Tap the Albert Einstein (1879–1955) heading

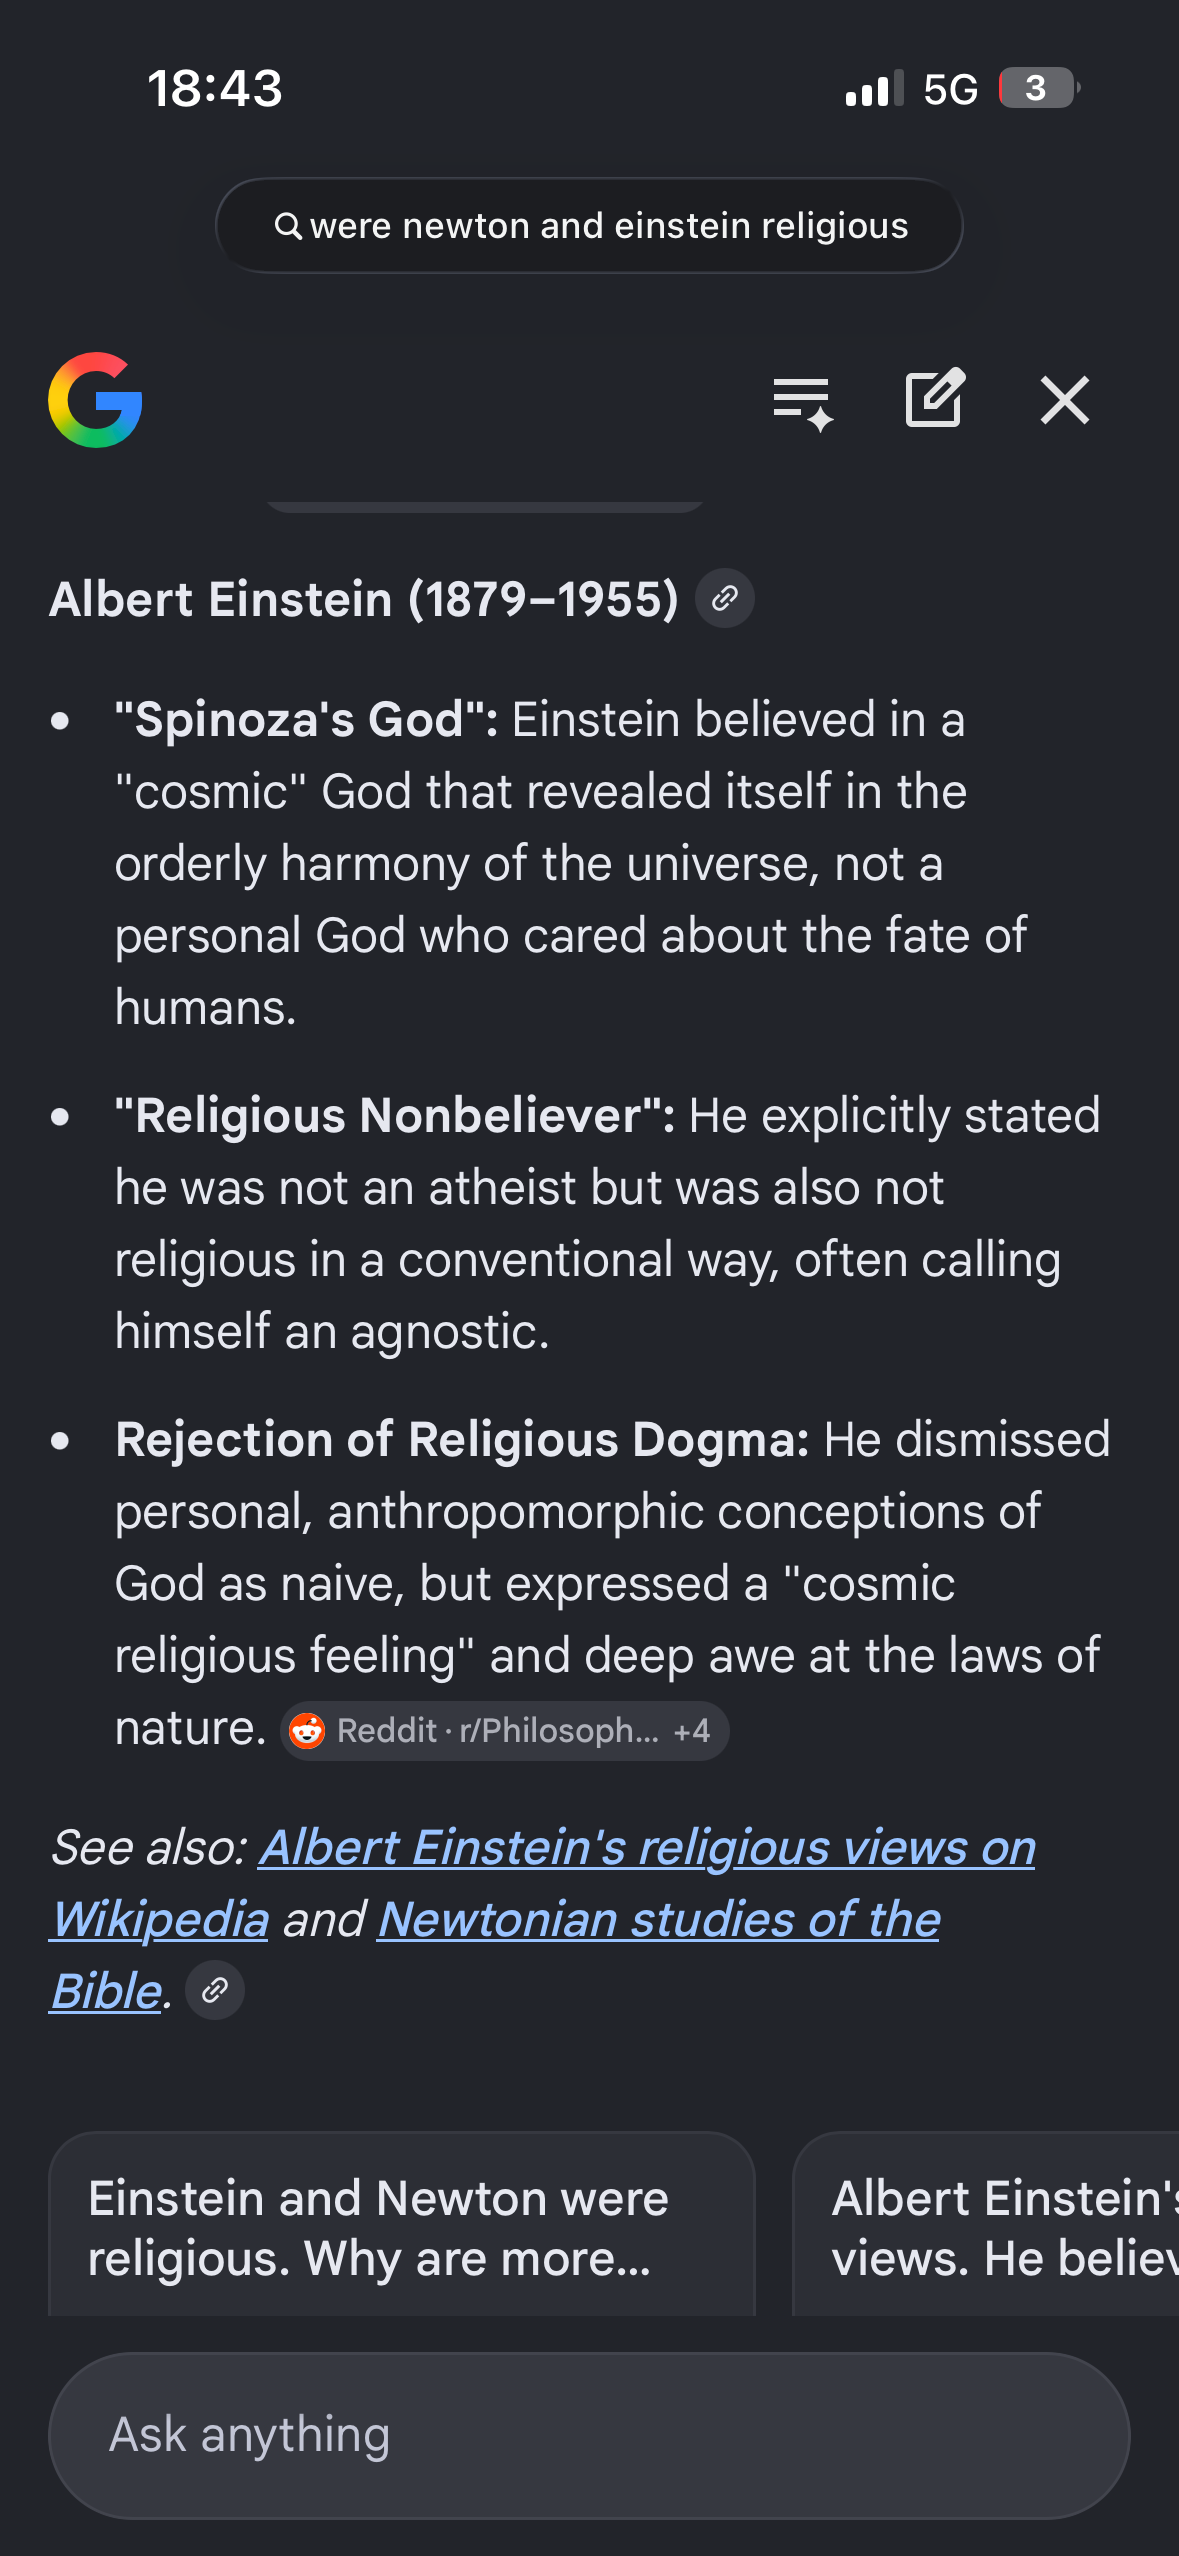[364, 599]
